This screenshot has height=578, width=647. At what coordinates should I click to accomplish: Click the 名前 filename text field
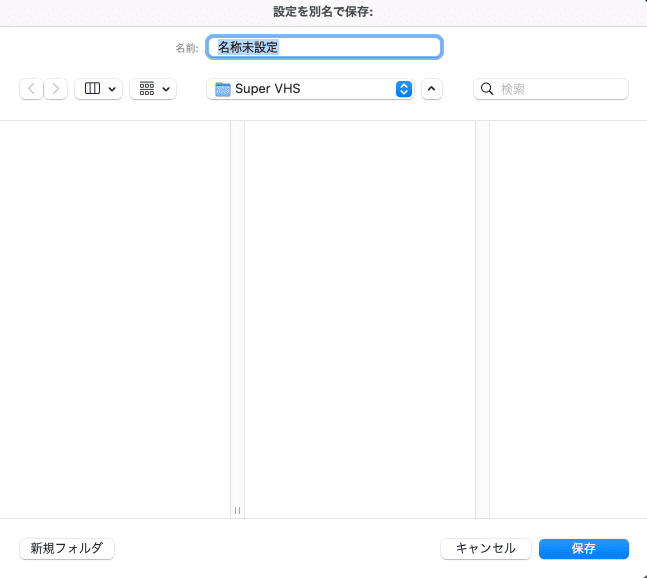point(324,47)
